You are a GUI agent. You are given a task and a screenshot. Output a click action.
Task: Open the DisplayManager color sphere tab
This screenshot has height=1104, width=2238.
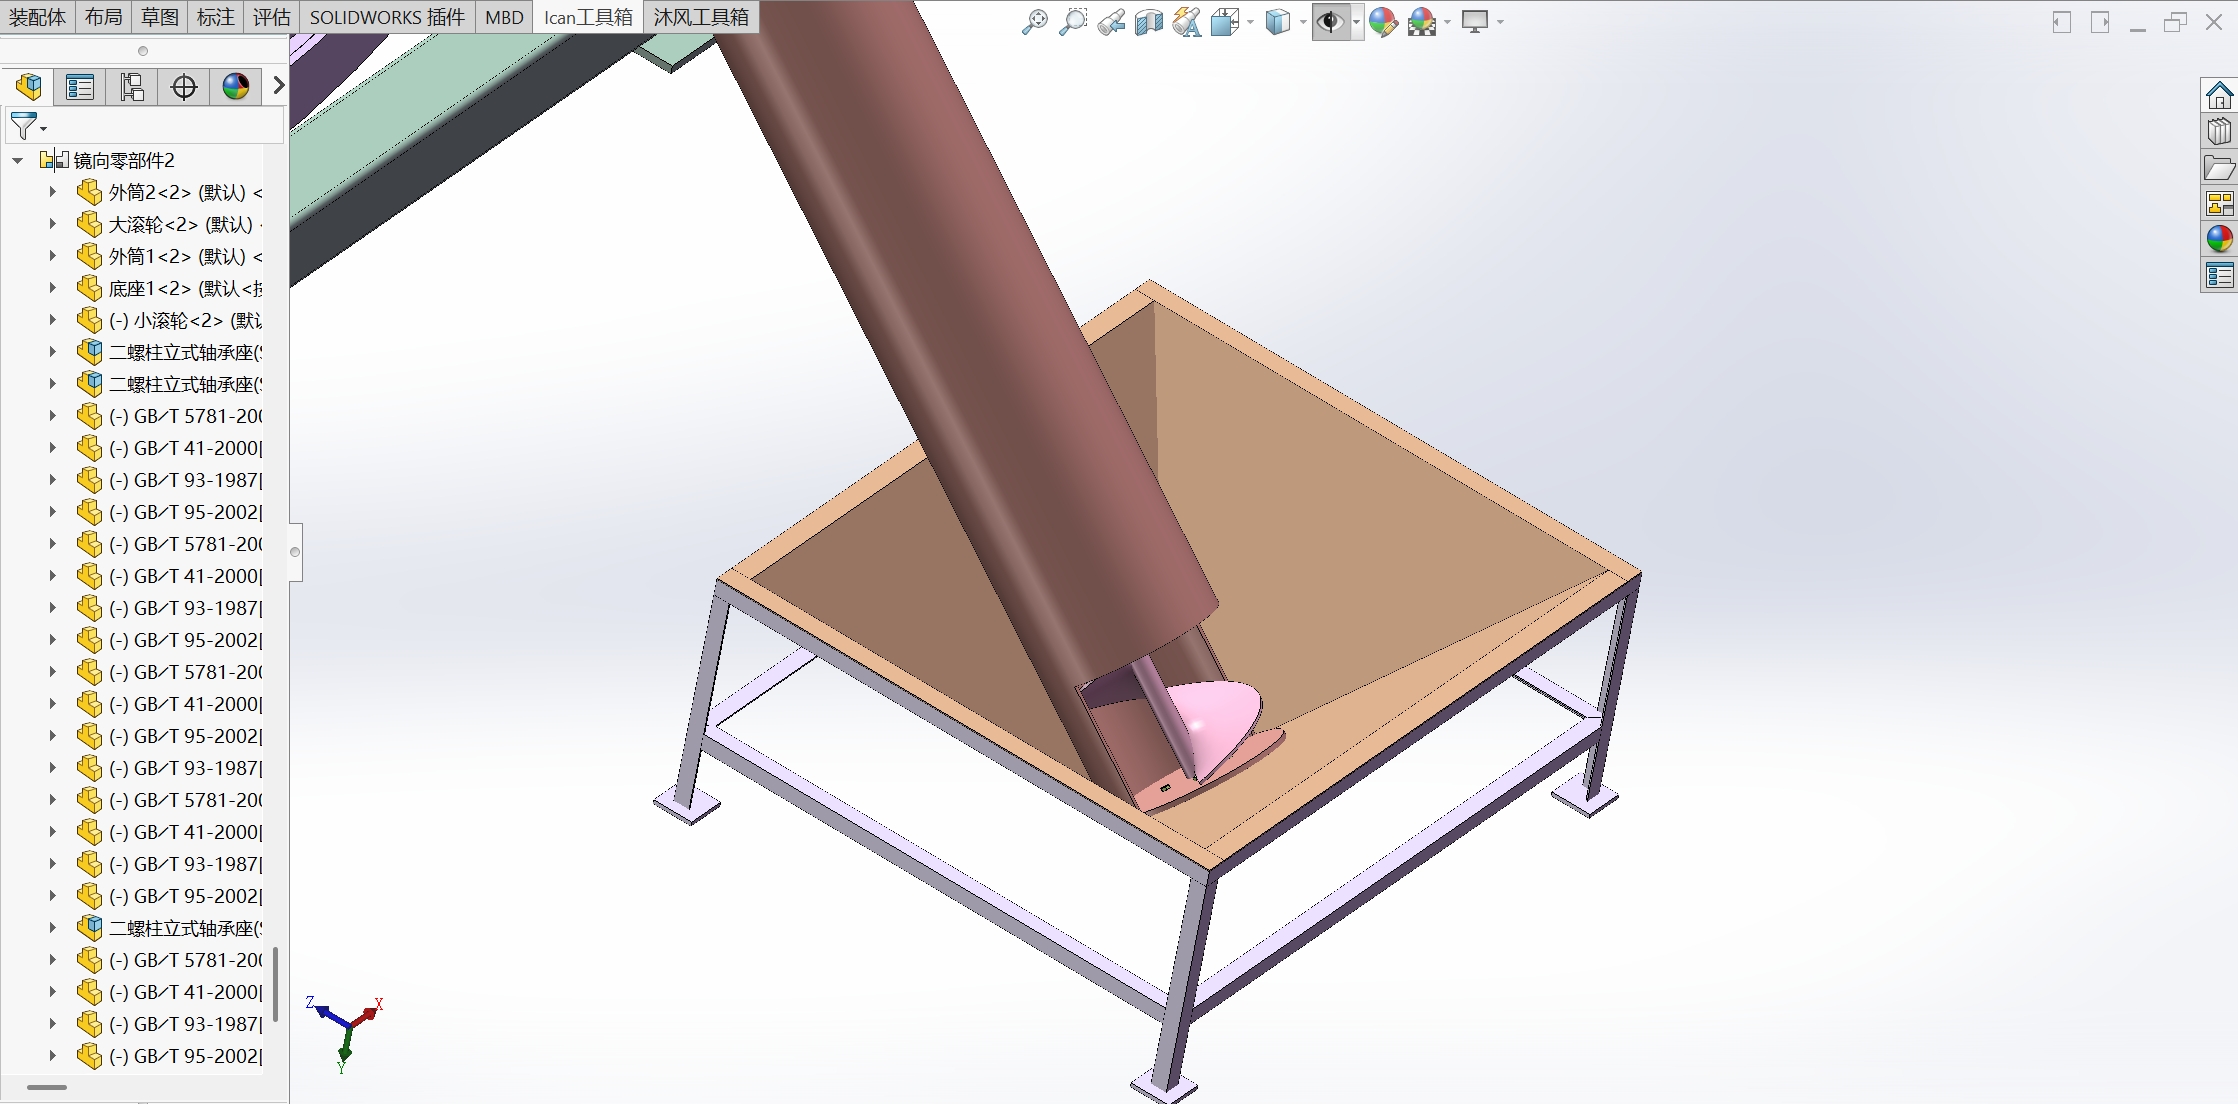point(236,87)
